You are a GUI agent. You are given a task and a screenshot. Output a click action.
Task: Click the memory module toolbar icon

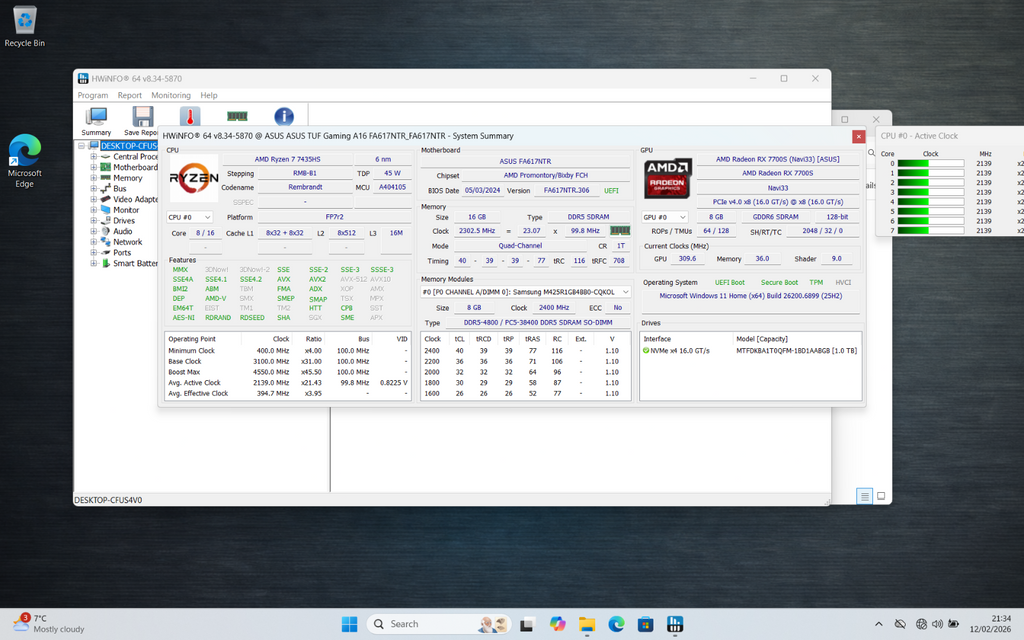237,117
